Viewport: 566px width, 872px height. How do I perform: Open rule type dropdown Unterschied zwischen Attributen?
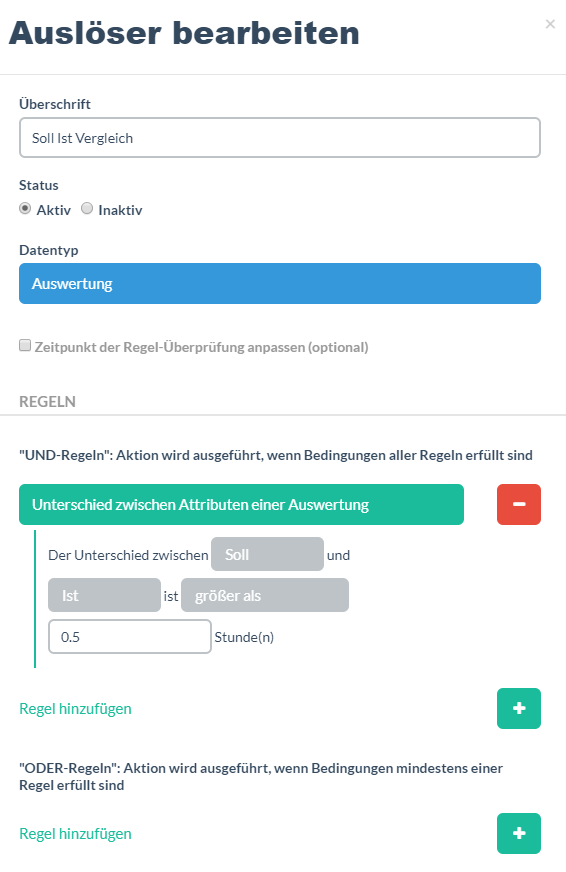coord(241,504)
